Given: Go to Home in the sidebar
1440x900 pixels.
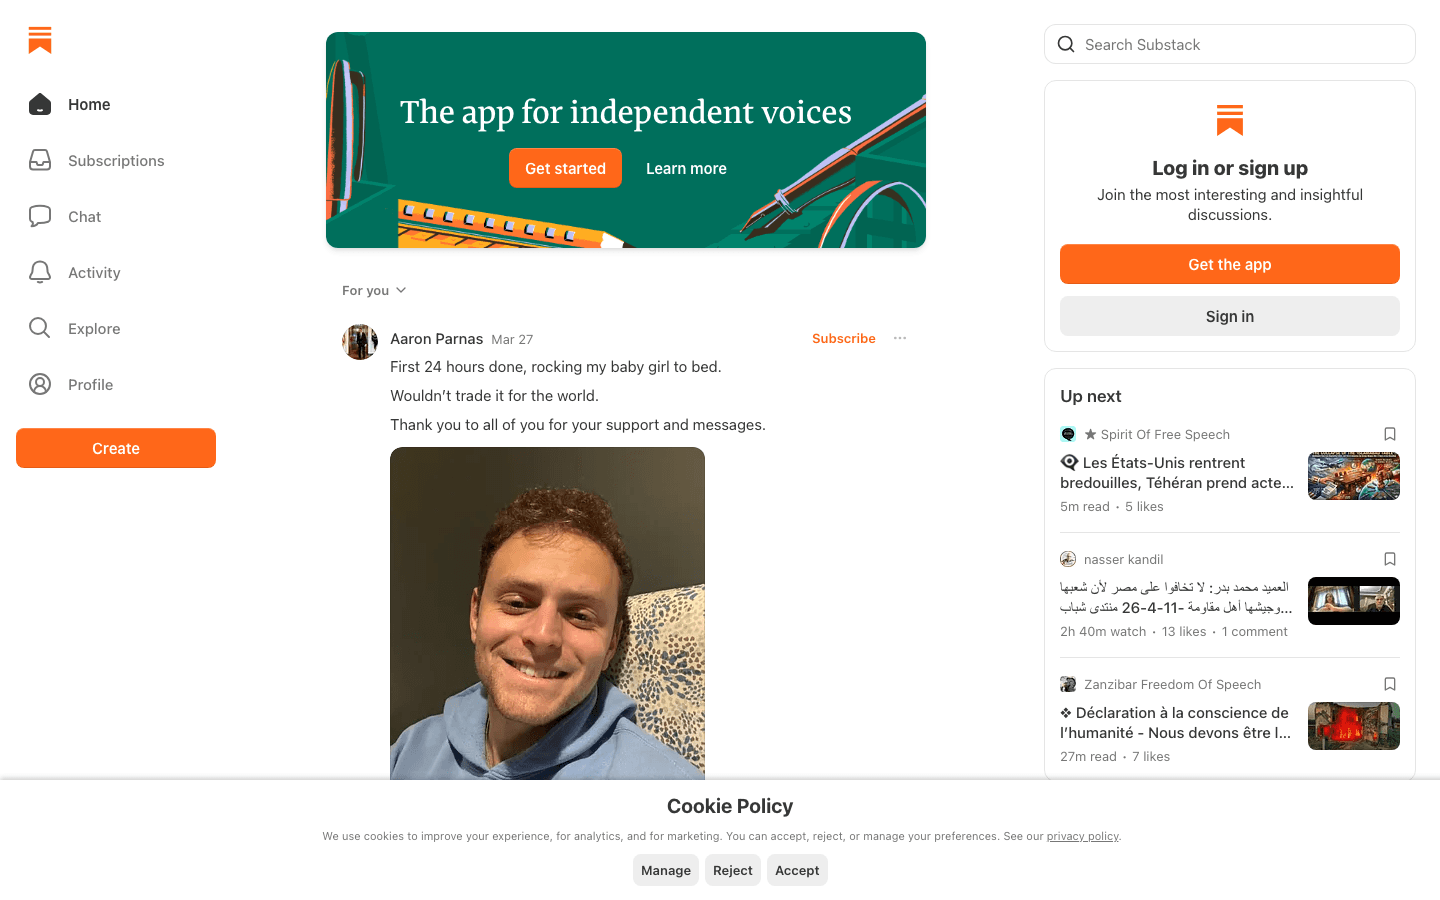Looking at the screenshot, I should click(88, 104).
